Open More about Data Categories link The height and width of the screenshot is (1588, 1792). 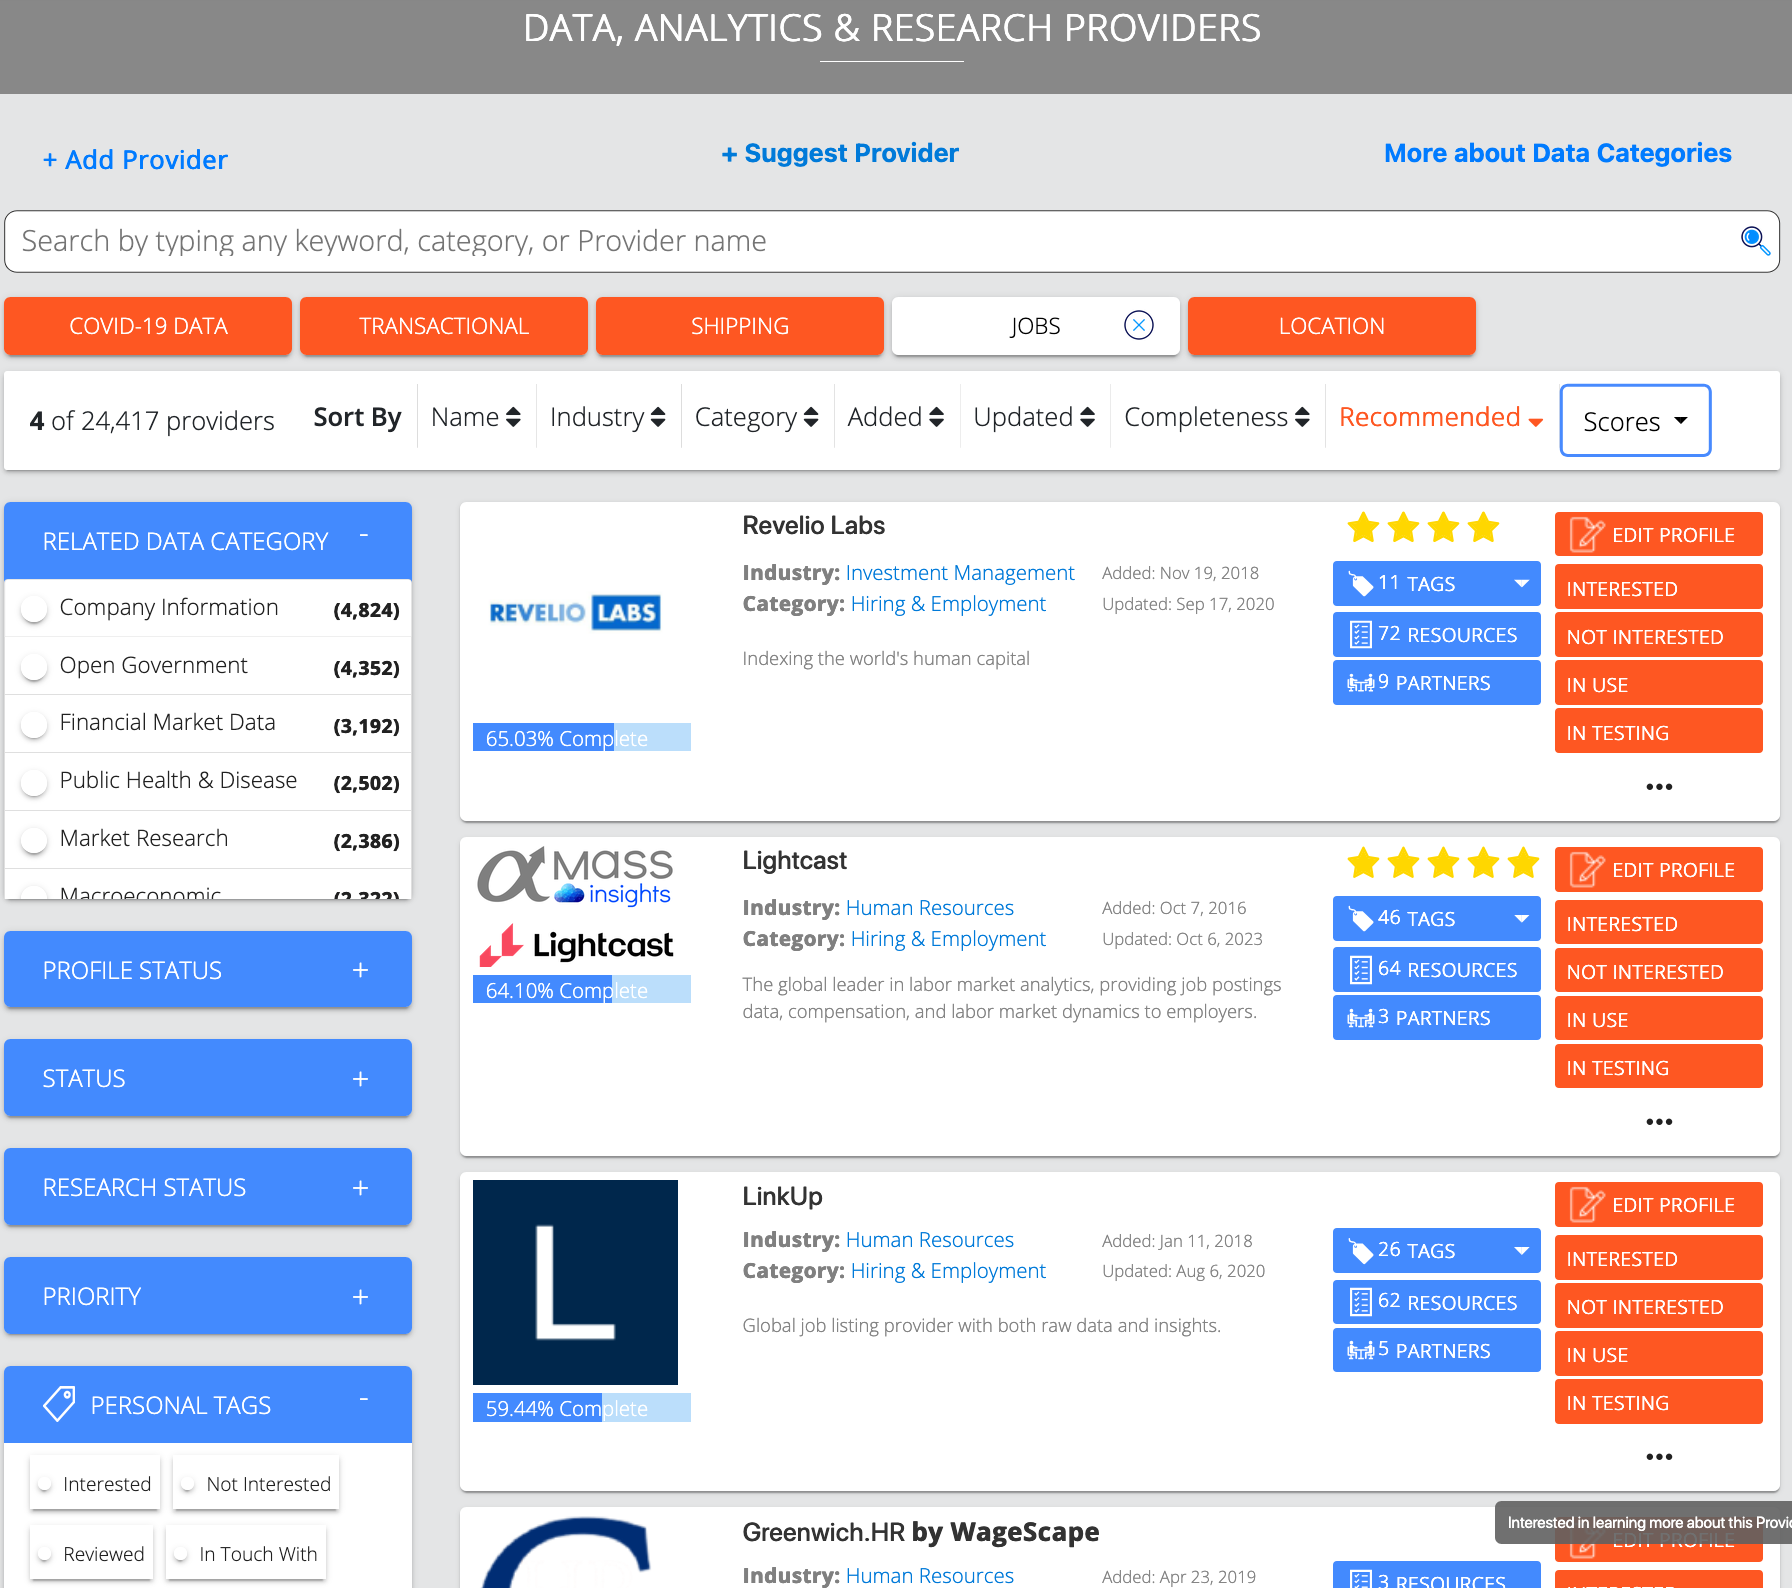[x=1557, y=153]
